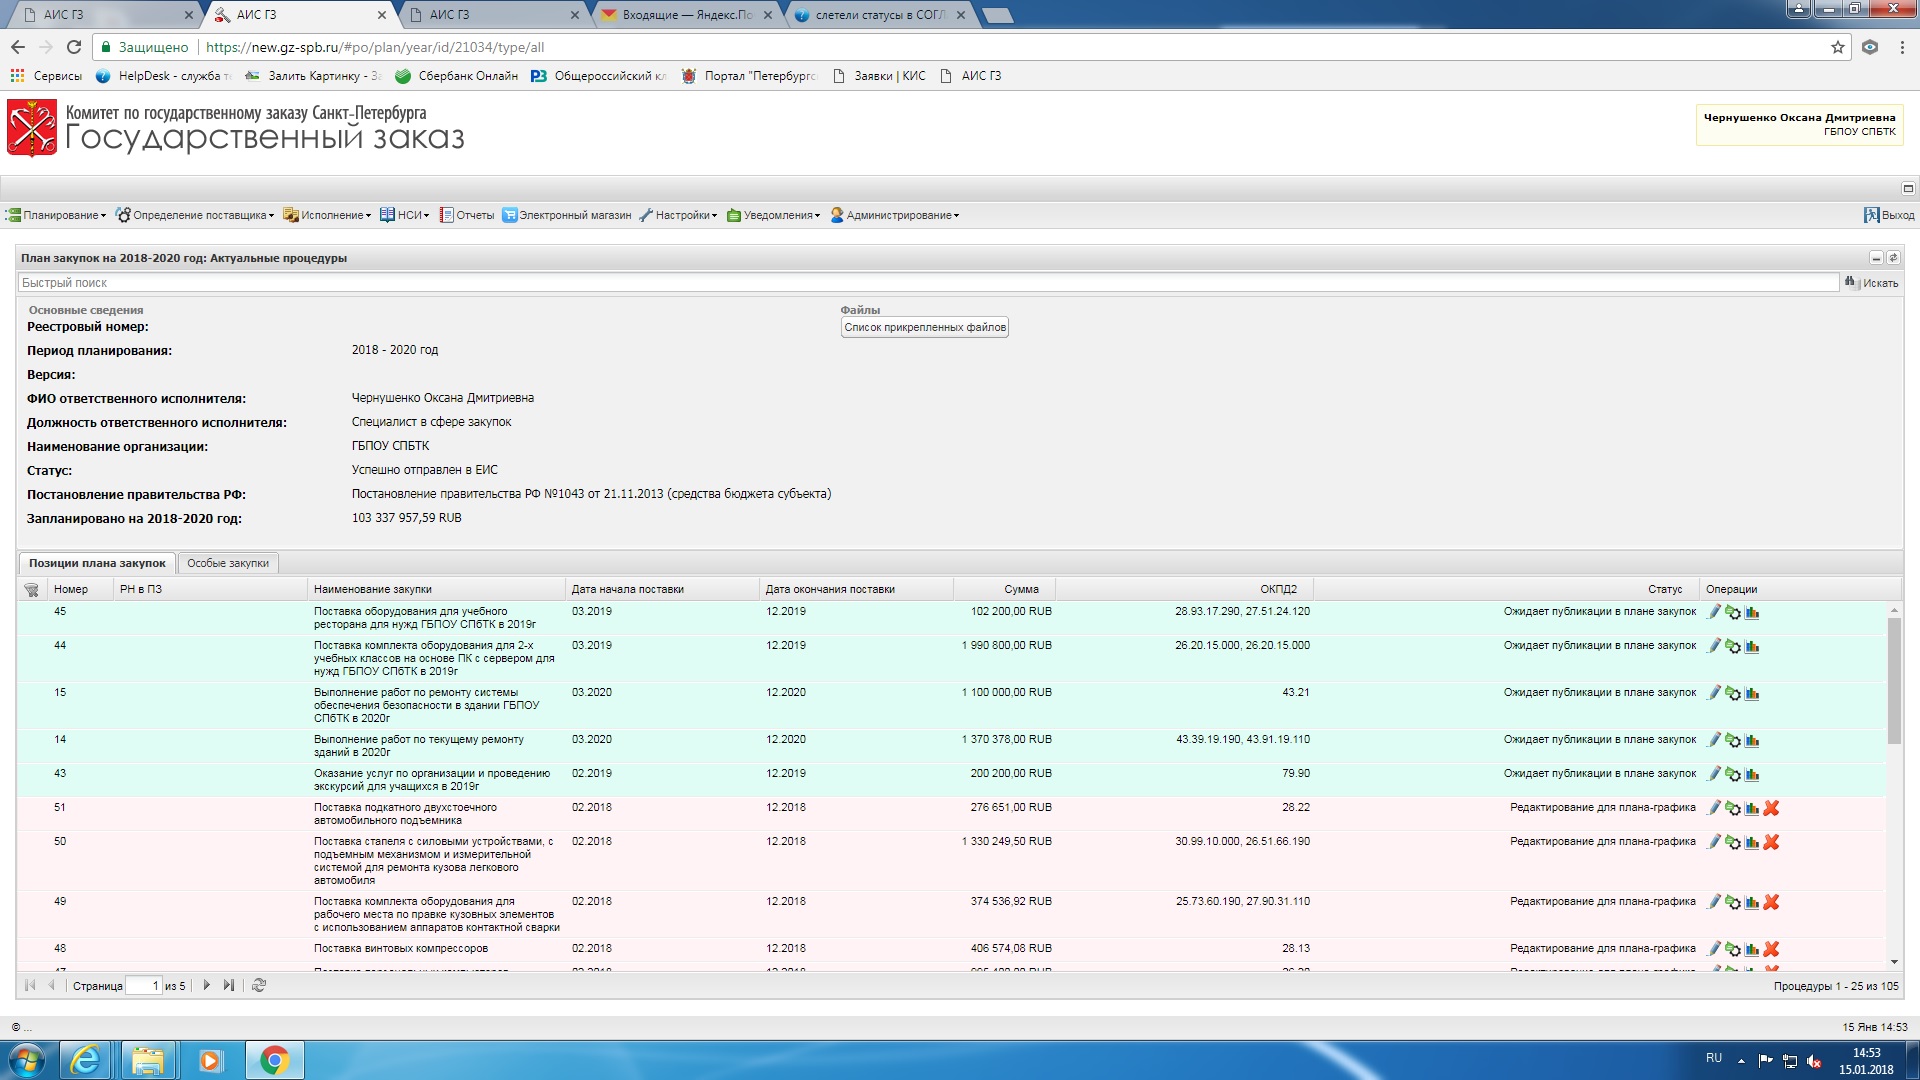Go to next page of procedures

point(207,986)
